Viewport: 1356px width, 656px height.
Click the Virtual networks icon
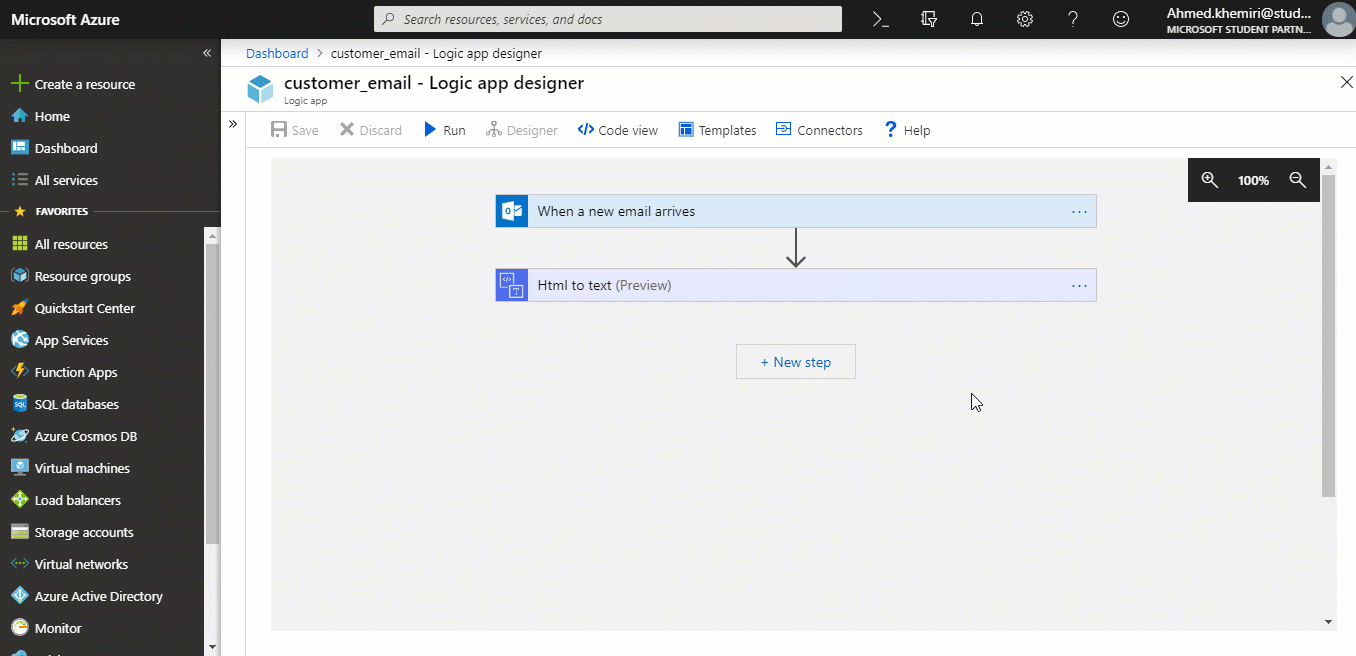click(x=19, y=564)
